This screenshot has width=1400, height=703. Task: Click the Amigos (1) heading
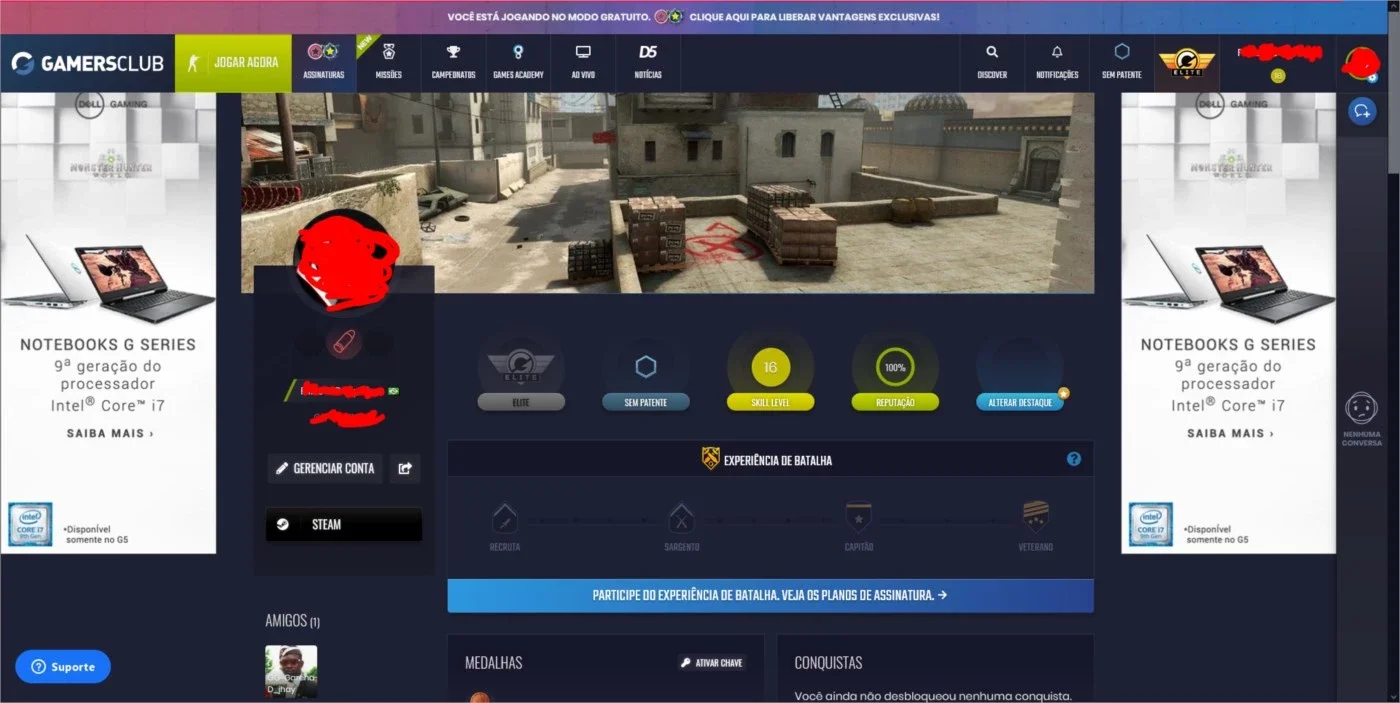pos(292,621)
